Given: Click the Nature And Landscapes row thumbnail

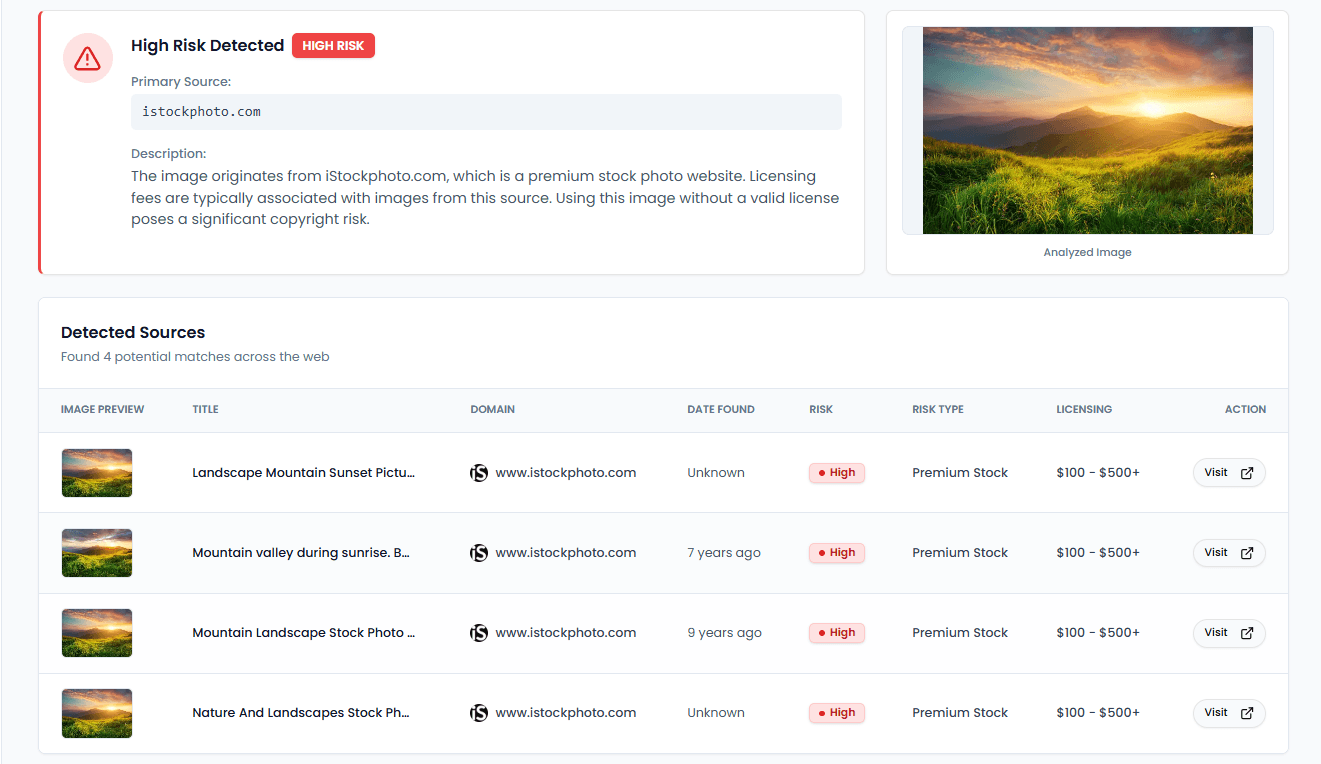Looking at the screenshot, I should pos(96,712).
